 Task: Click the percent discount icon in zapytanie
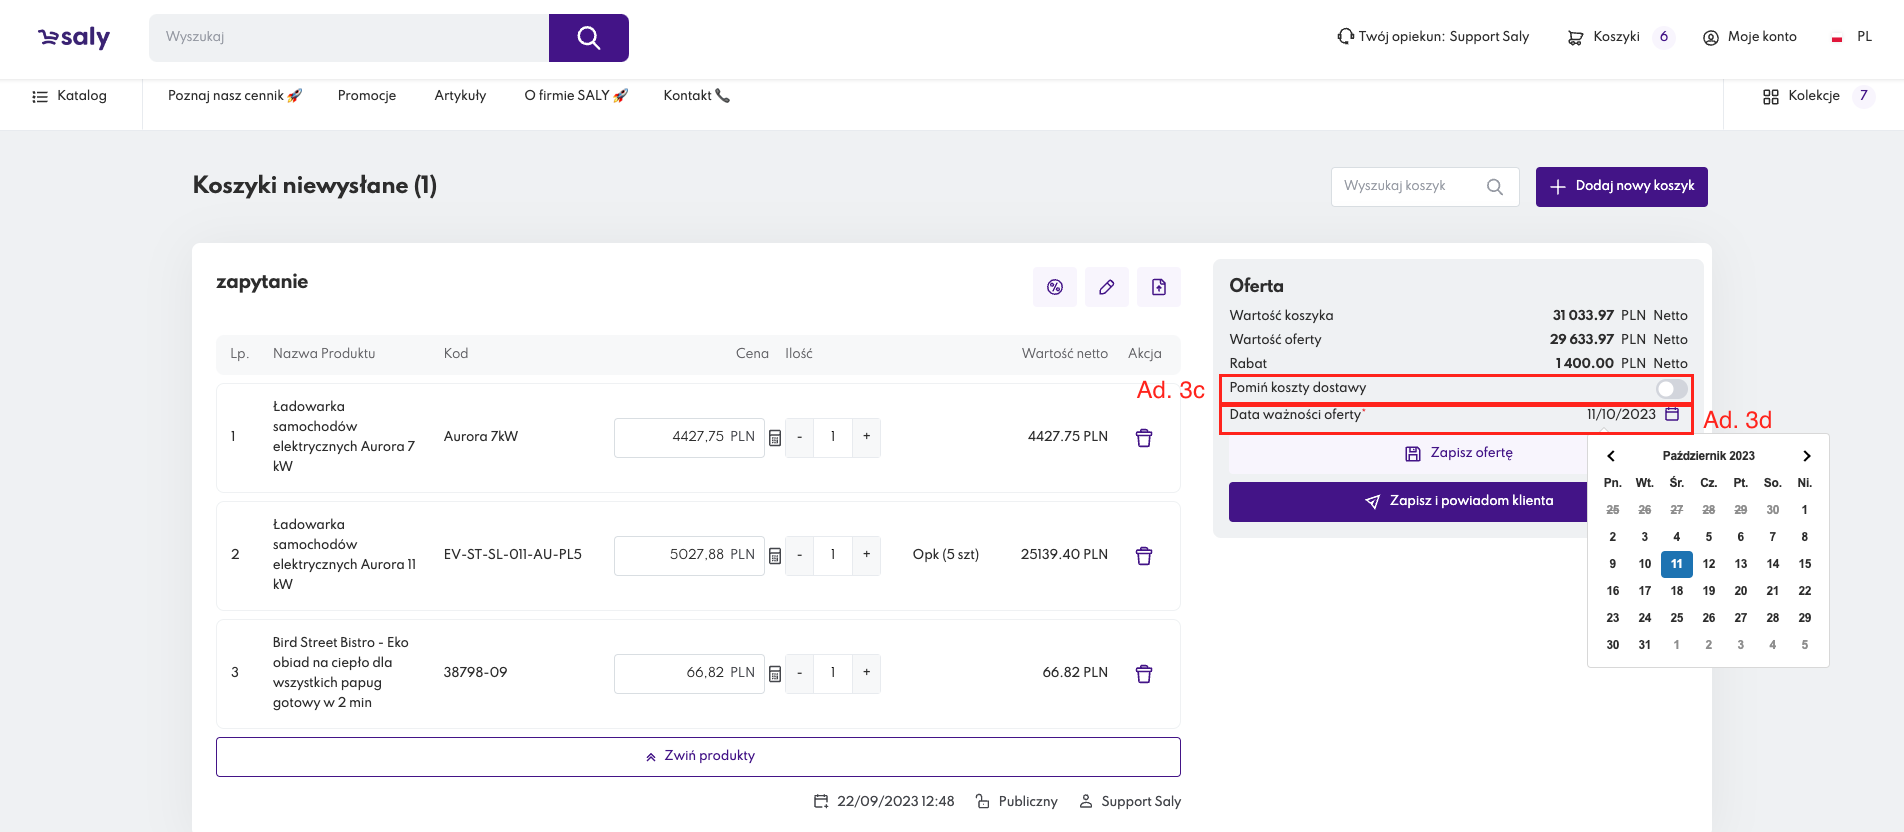[1055, 287]
